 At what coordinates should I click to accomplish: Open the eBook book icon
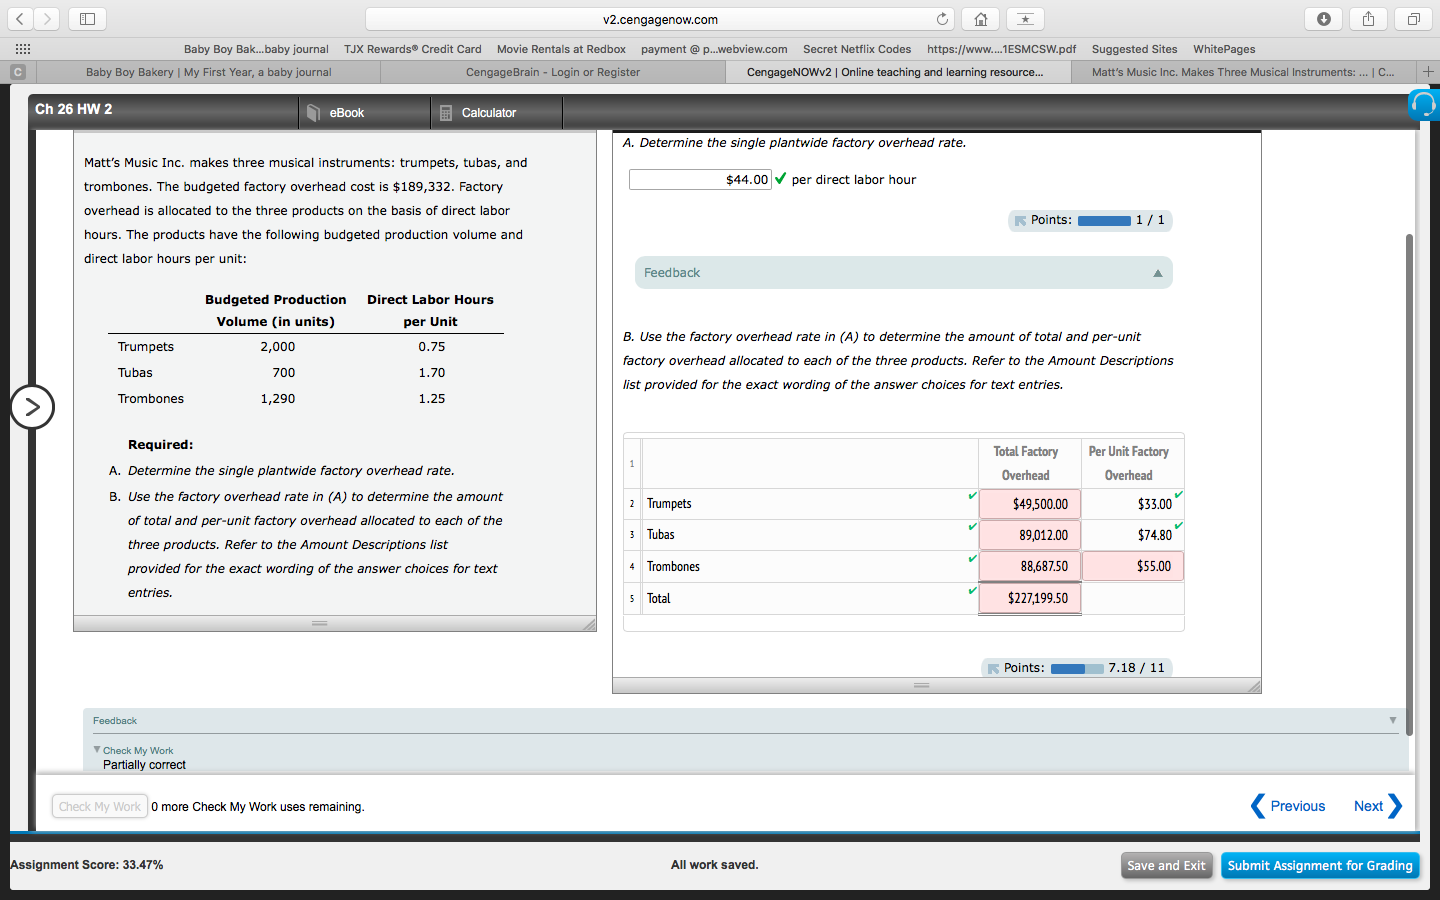[x=314, y=113]
